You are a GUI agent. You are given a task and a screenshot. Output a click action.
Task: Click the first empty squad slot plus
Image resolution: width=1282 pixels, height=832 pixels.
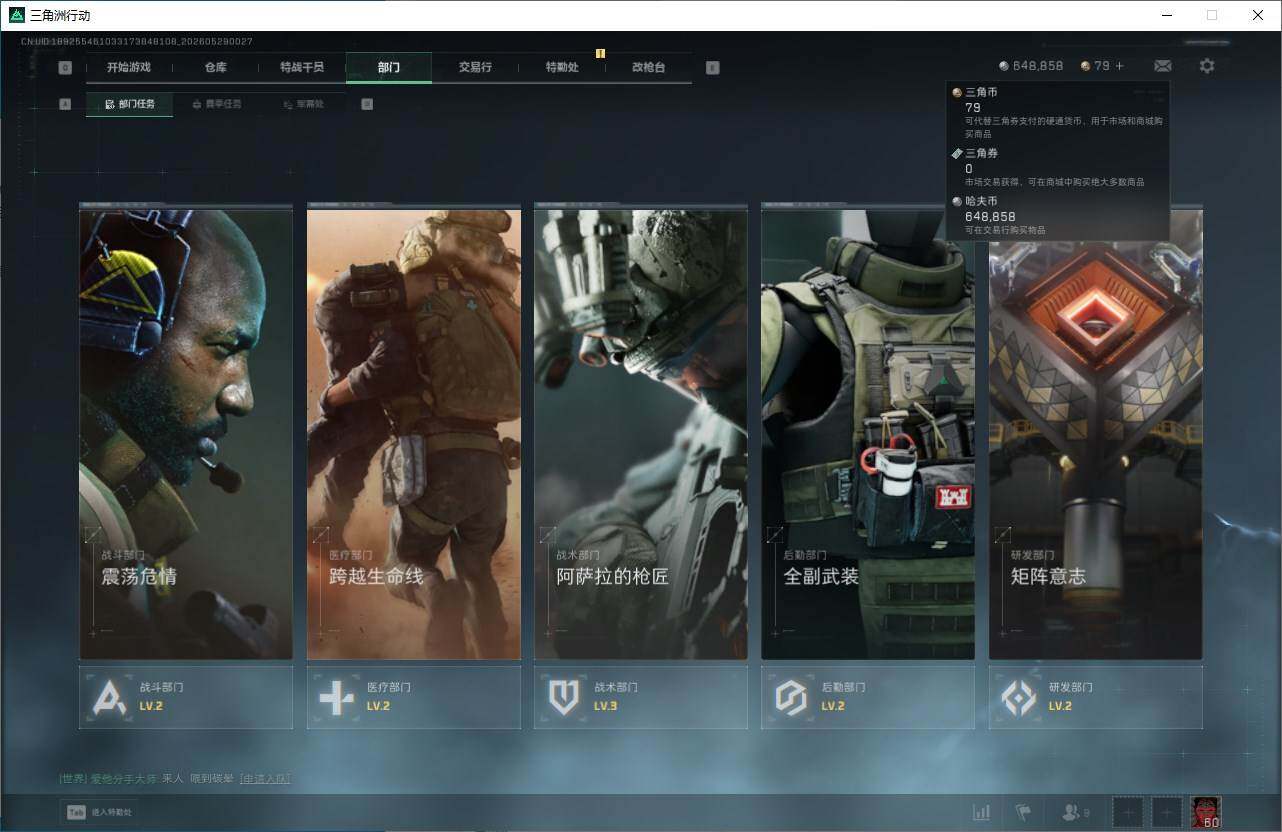pos(1128,813)
